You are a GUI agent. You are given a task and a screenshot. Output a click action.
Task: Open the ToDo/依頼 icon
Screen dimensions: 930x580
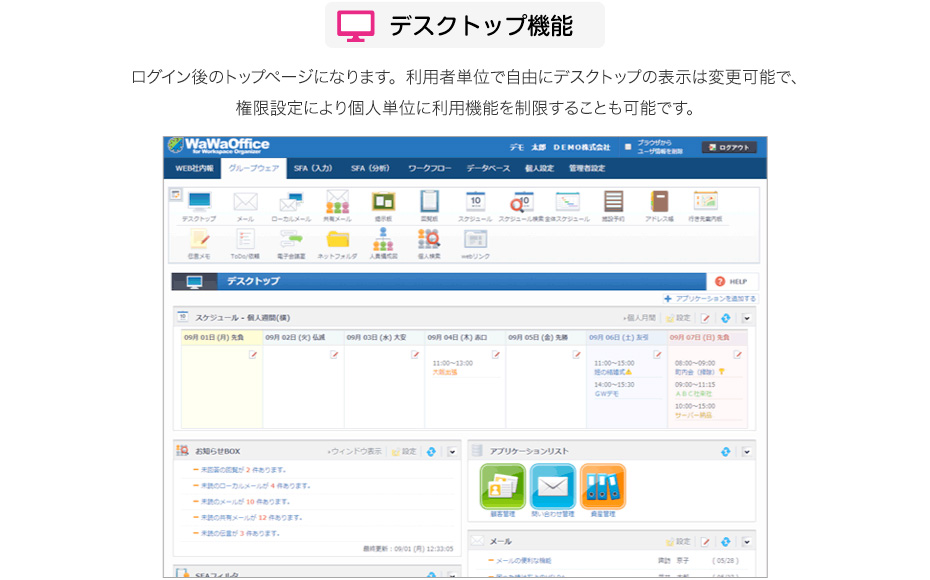pos(245,240)
